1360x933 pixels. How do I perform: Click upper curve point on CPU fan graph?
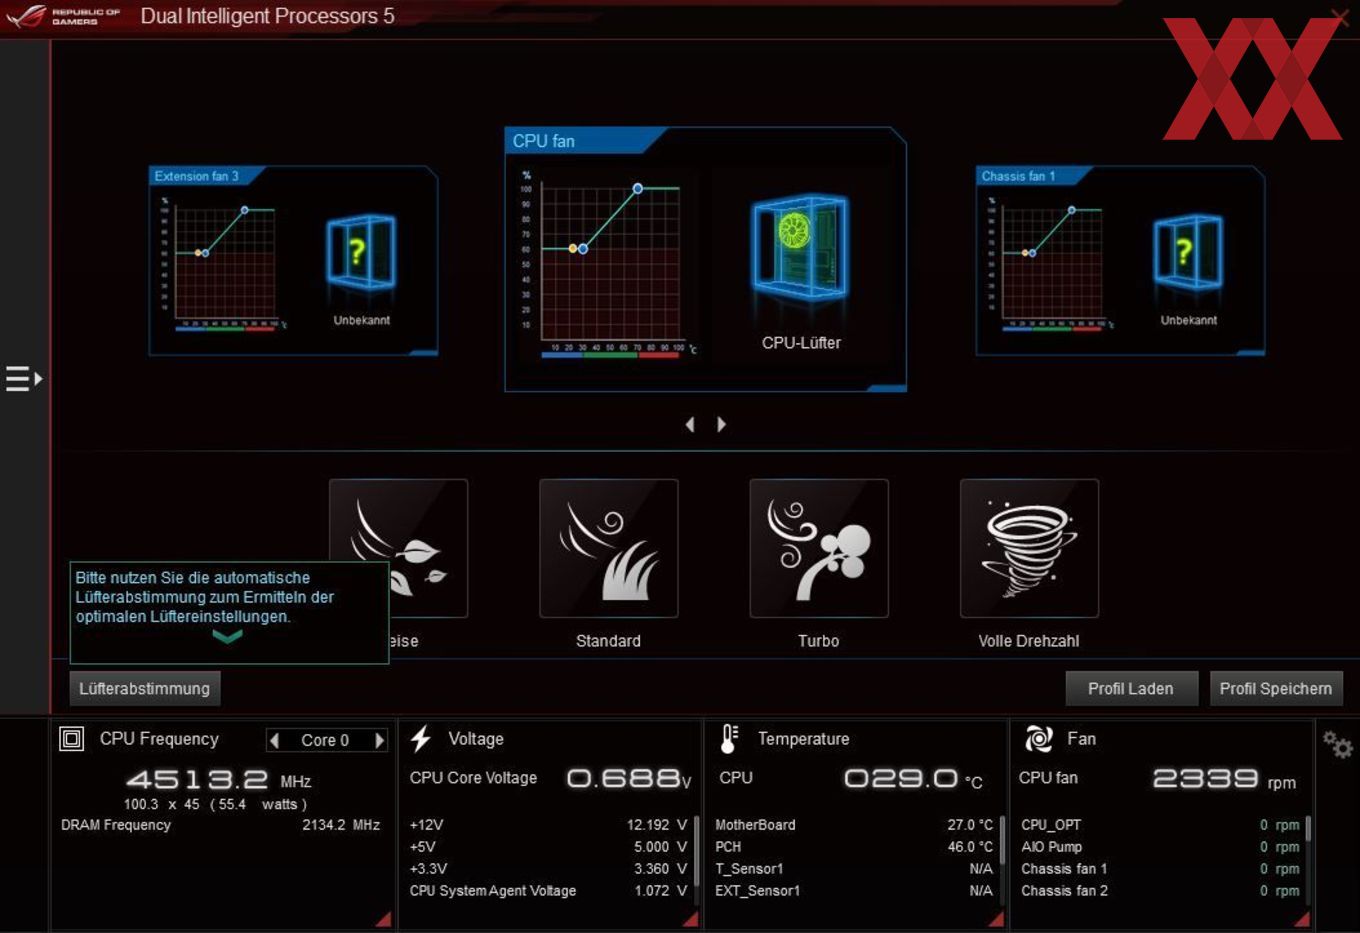tap(637, 188)
